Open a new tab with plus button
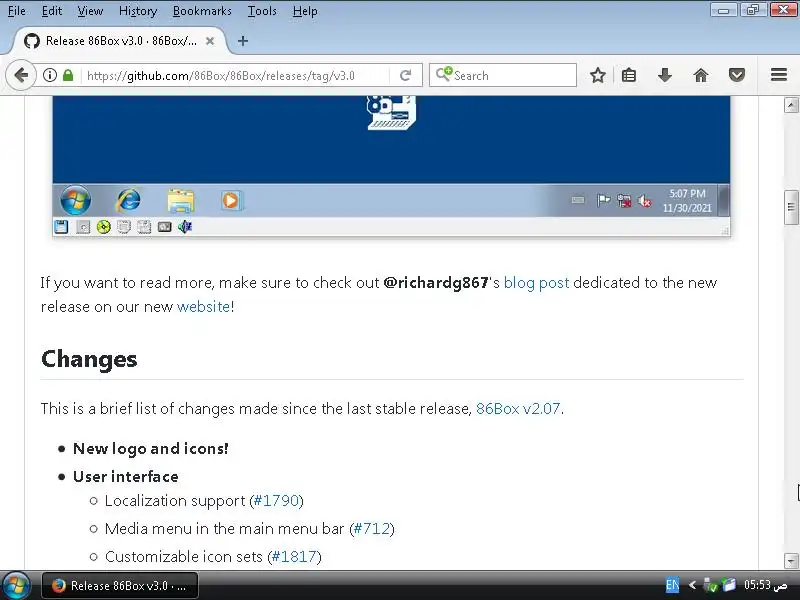800x600 pixels. (x=243, y=41)
